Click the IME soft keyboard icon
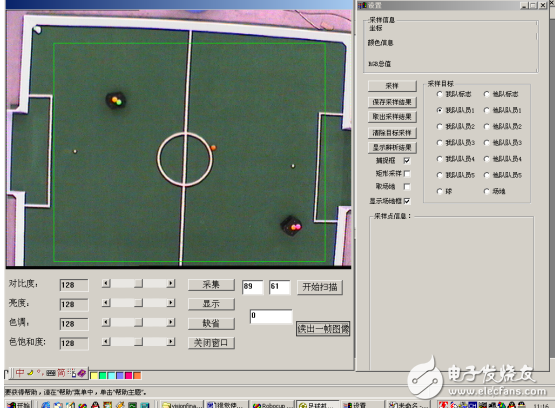This screenshot has height=408, width=555. 51,373
